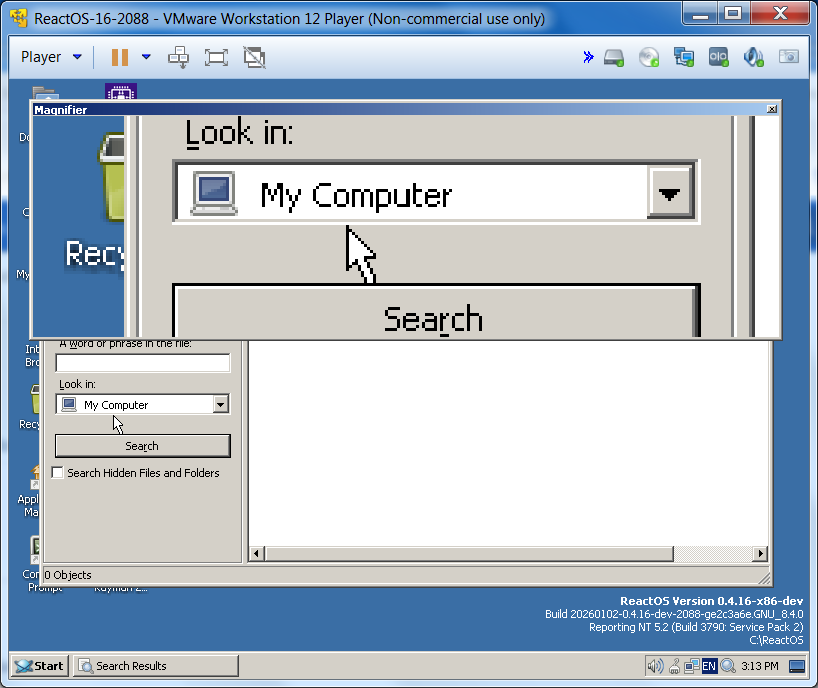Click the network adapter device icon
The image size is (818, 688).
click(684, 57)
